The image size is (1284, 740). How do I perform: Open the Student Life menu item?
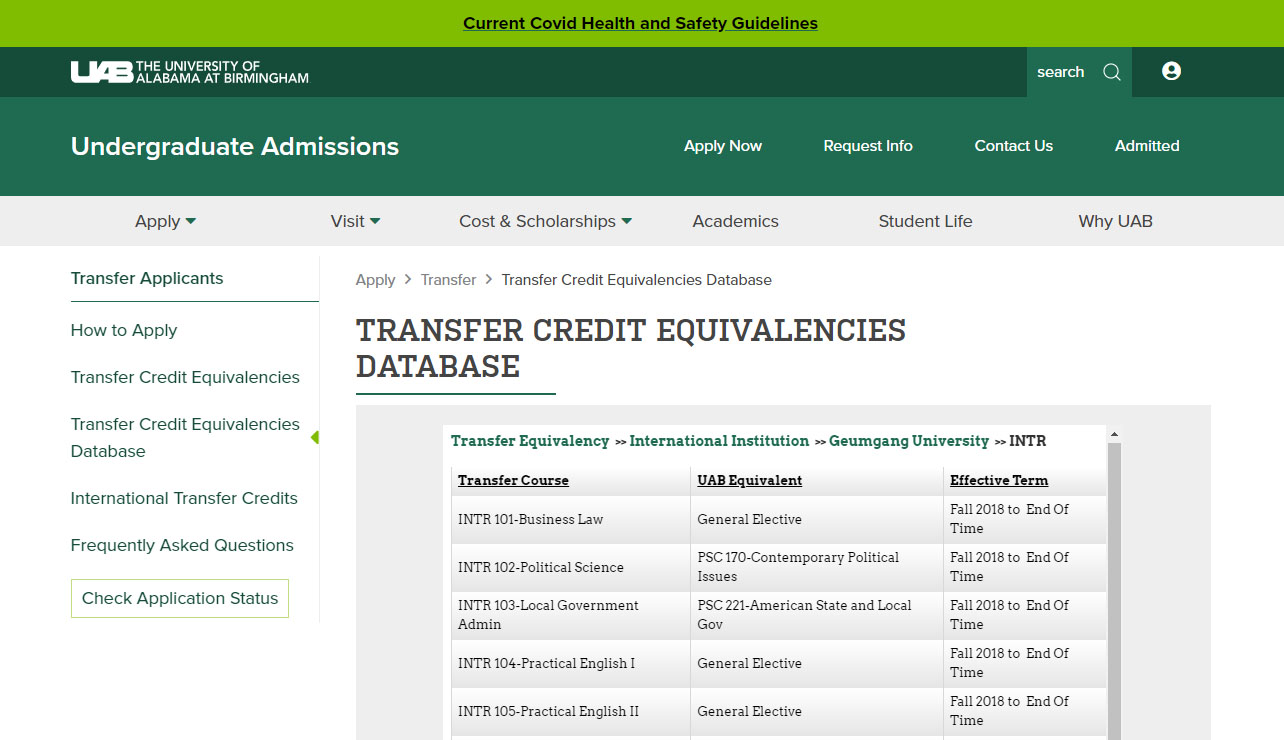point(925,221)
